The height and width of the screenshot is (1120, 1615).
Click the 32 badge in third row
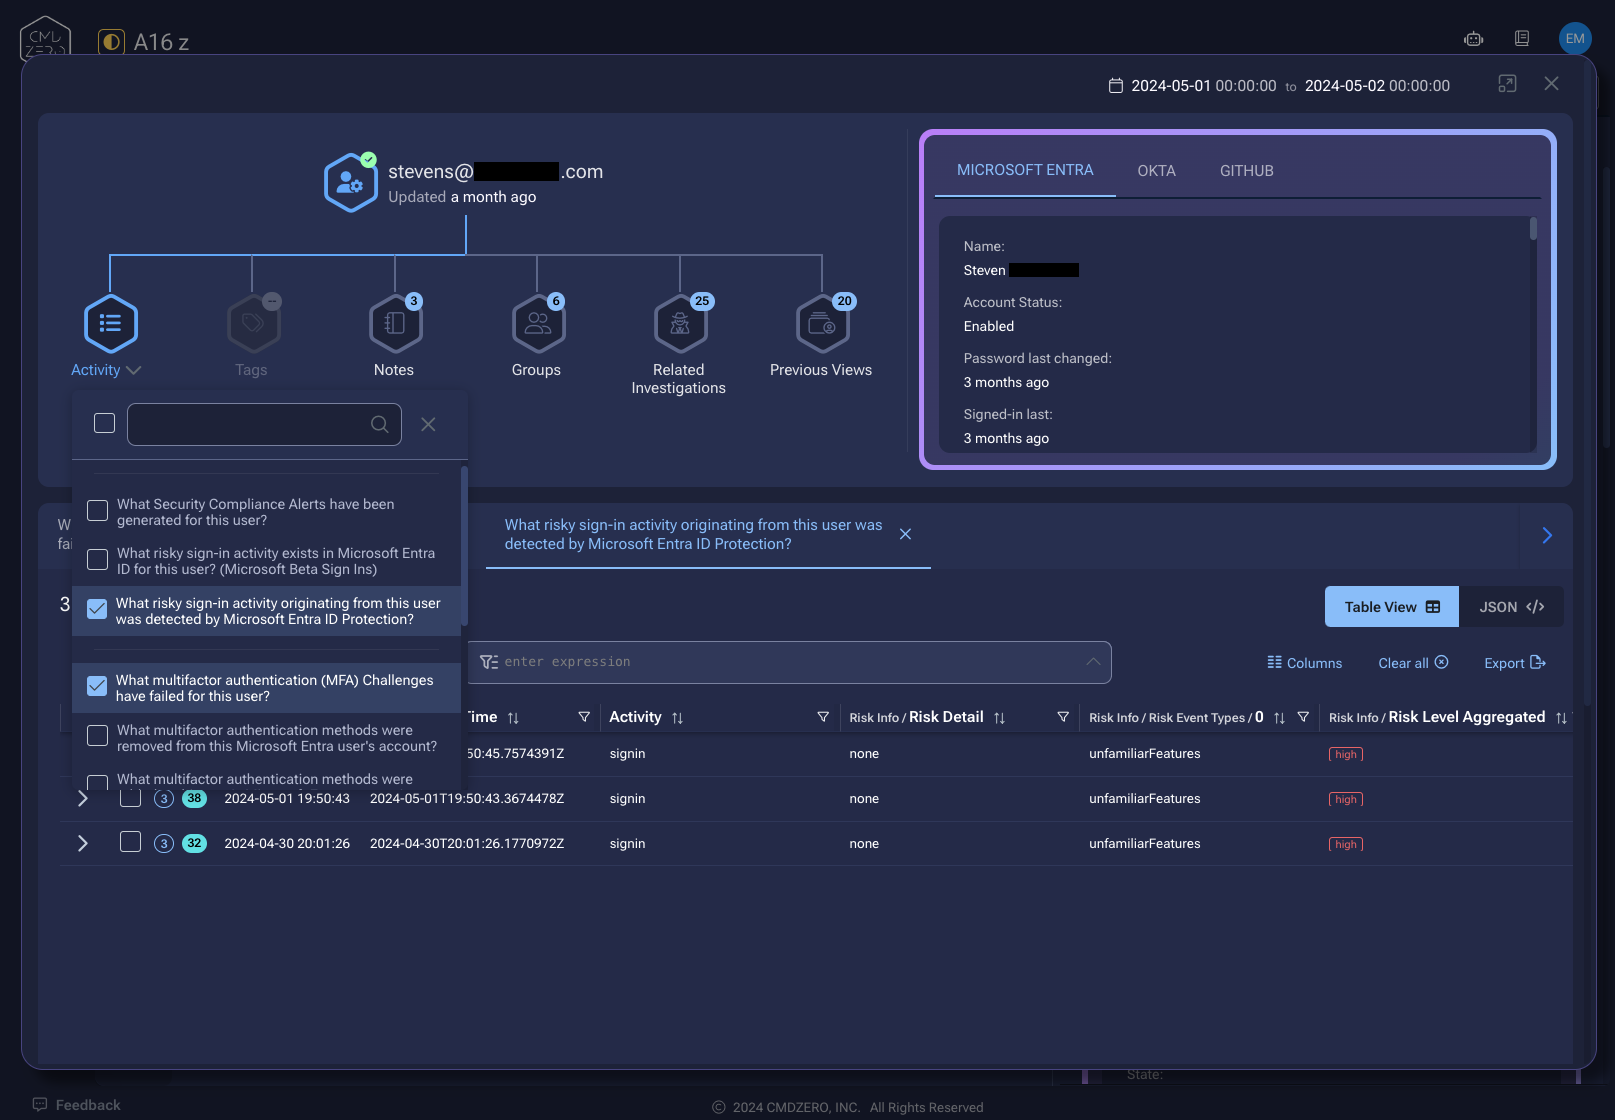194,843
